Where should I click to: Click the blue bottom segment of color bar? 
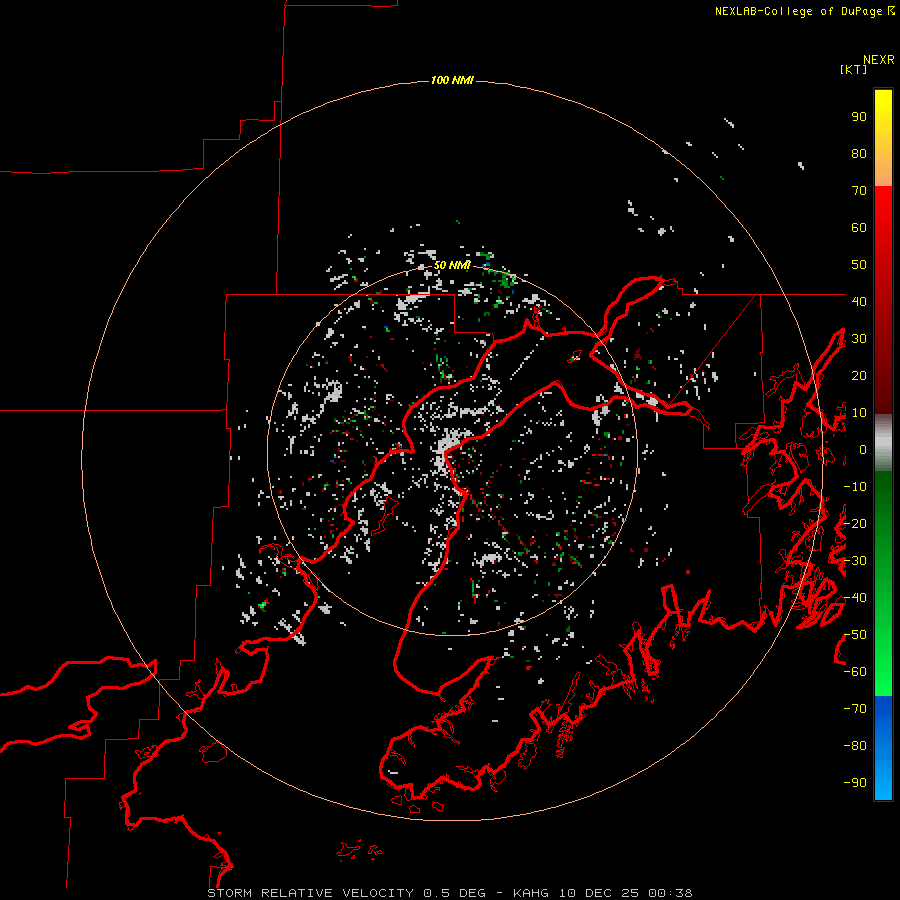pyautogui.click(x=883, y=748)
